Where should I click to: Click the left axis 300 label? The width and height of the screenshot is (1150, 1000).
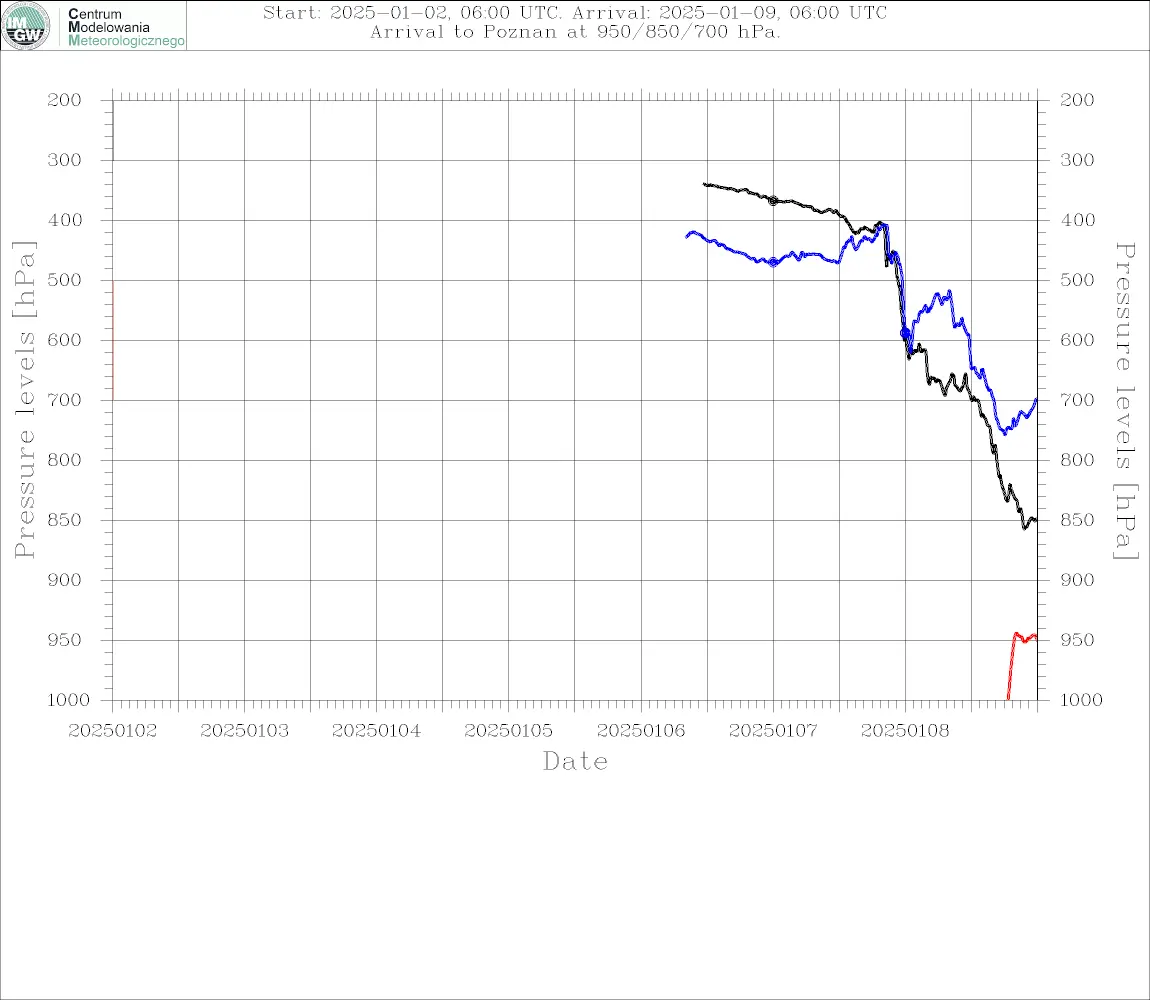(x=65, y=160)
